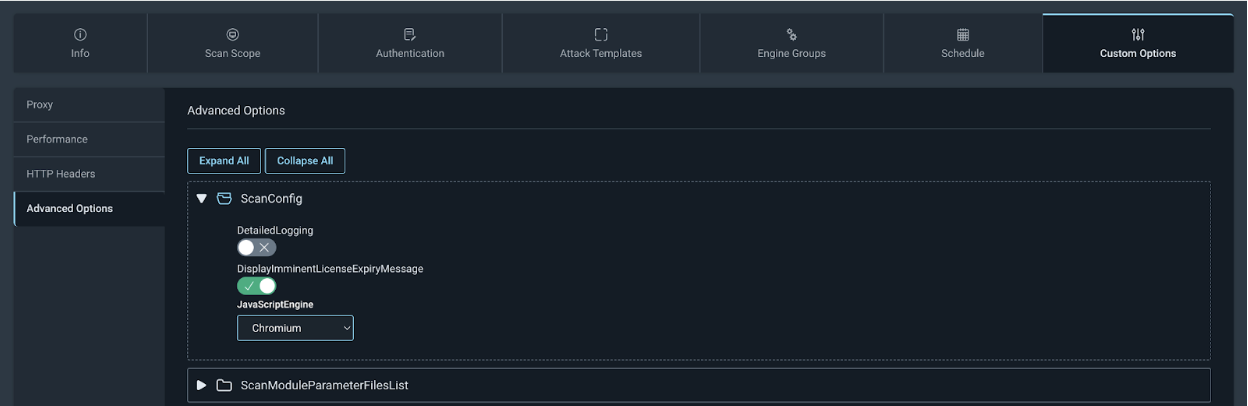Collapse the ScanConfig section arrow
1248x406 pixels.
(x=202, y=199)
